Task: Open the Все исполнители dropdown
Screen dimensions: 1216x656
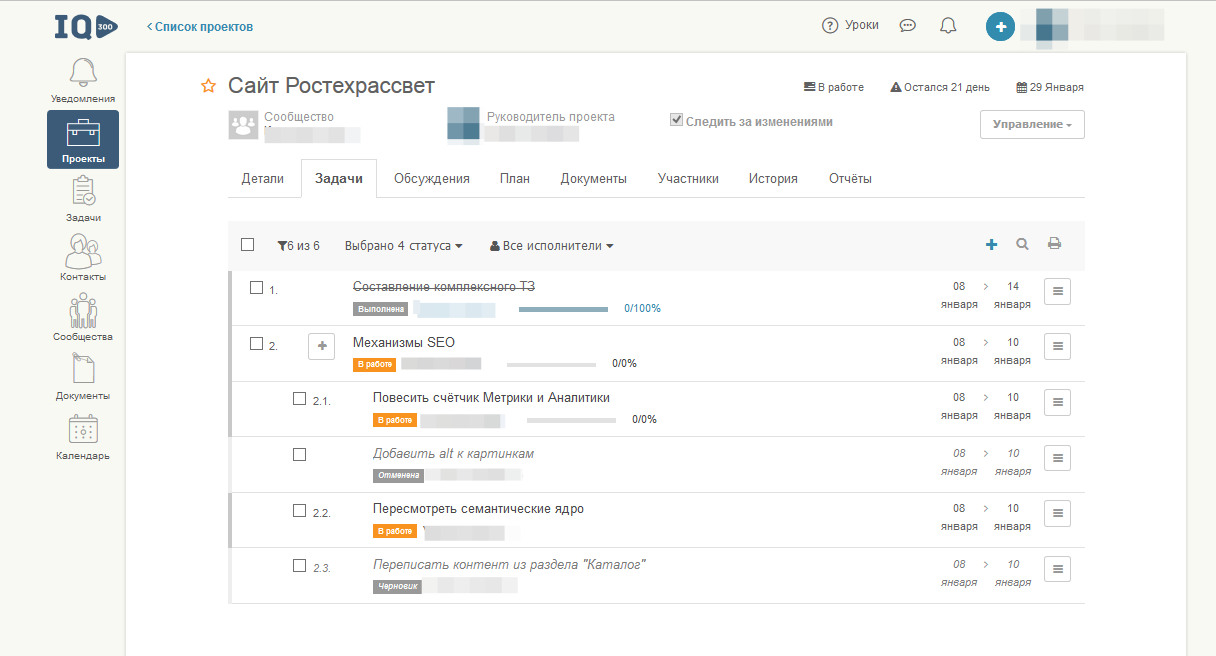Action: [551, 245]
